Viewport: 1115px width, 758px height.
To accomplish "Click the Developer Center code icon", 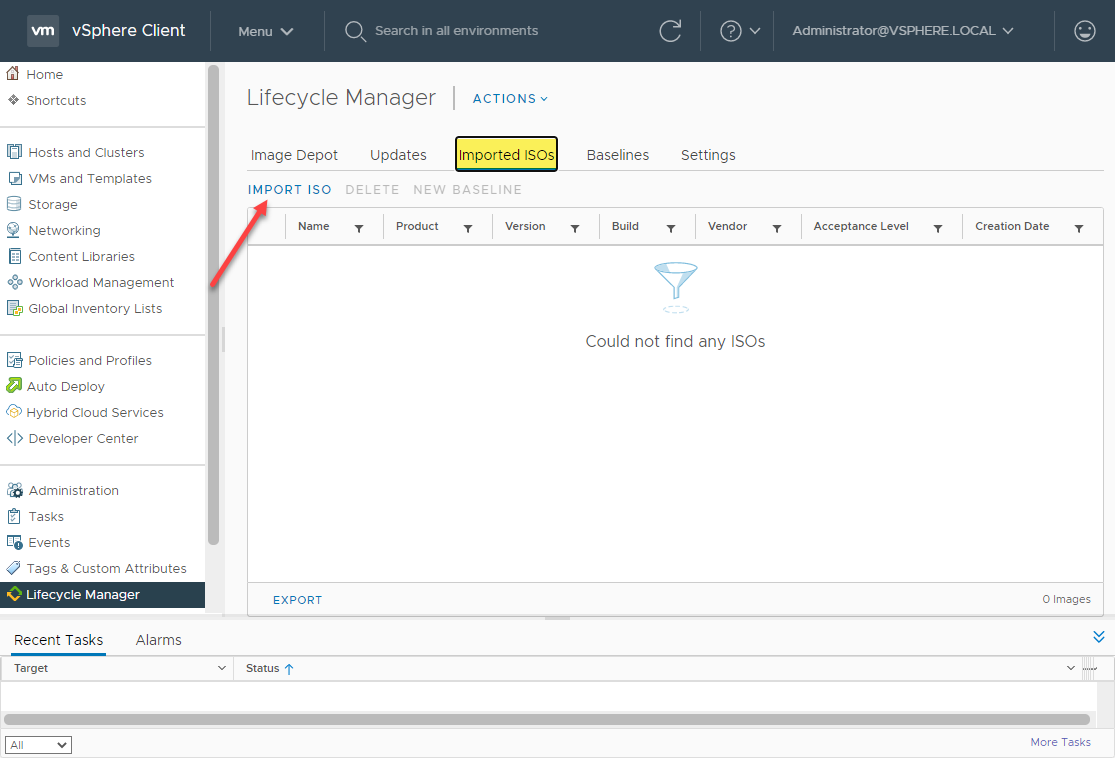I will pos(14,438).
